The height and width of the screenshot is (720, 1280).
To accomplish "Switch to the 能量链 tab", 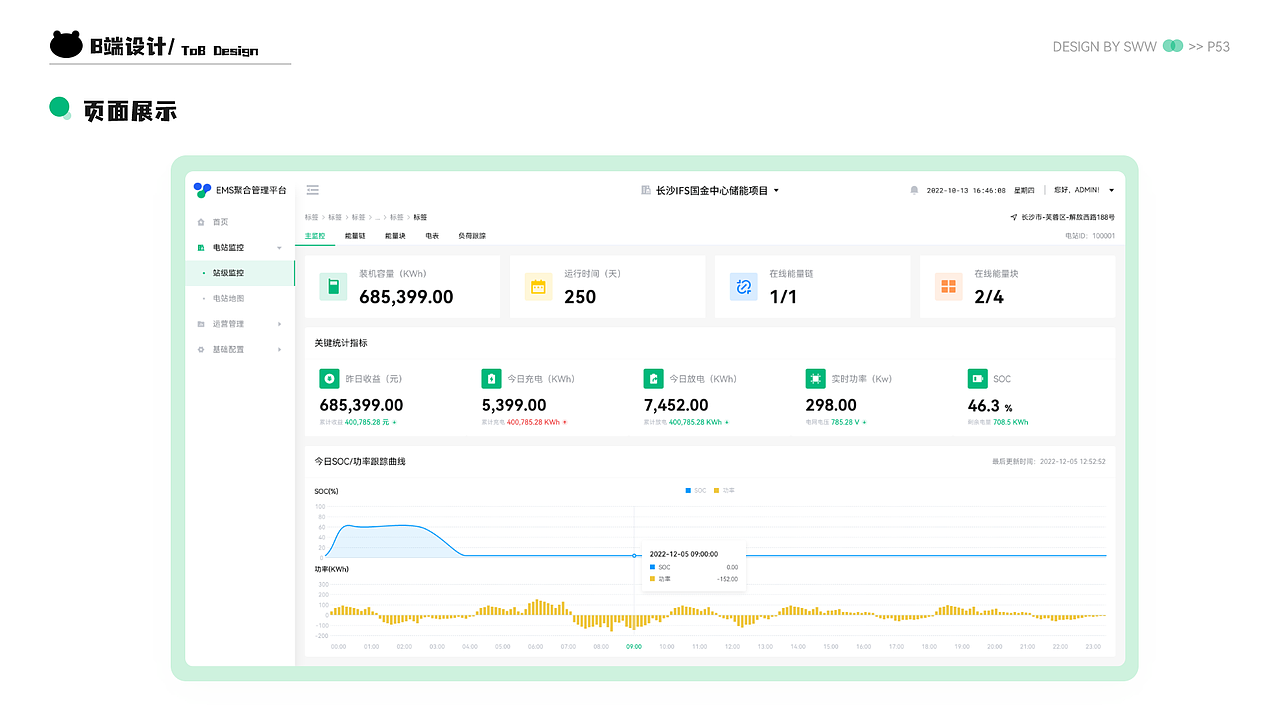I will coord(355,236).
